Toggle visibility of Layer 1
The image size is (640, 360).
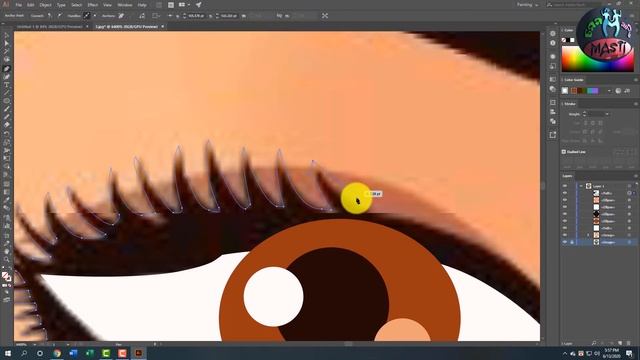click(565, 186)
